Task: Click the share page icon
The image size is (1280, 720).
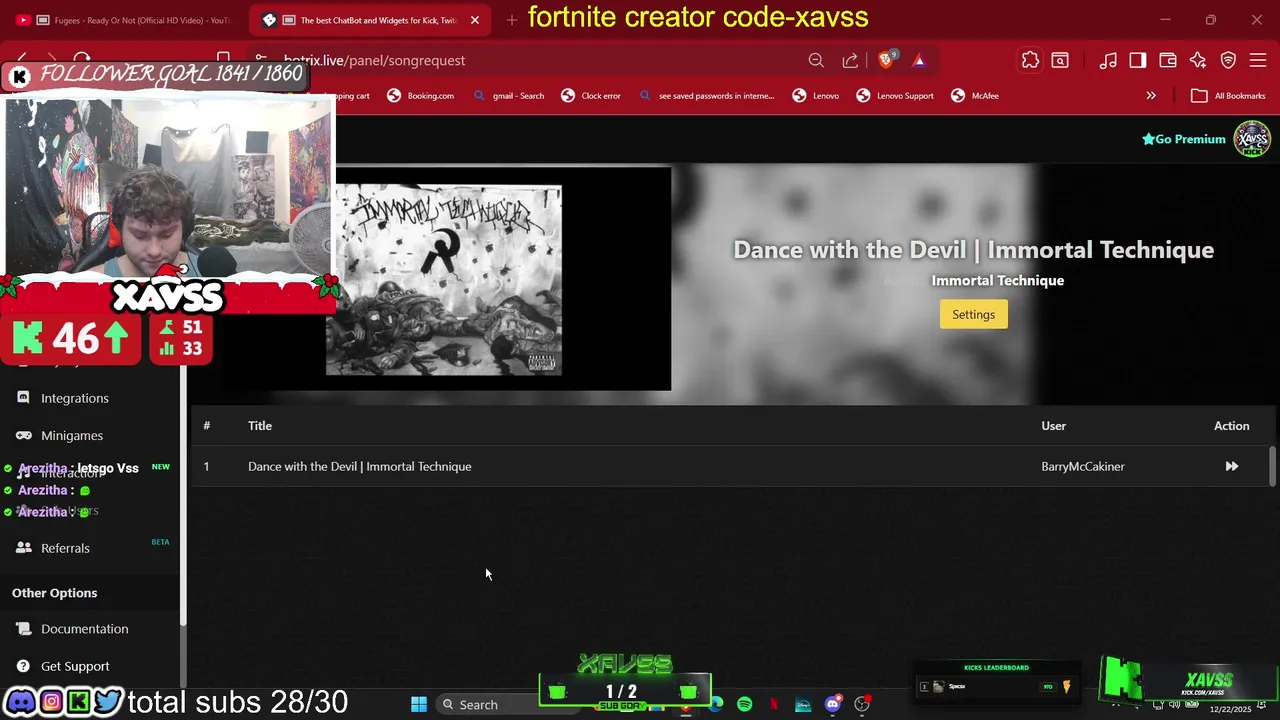Action: (x=850, y=60)
